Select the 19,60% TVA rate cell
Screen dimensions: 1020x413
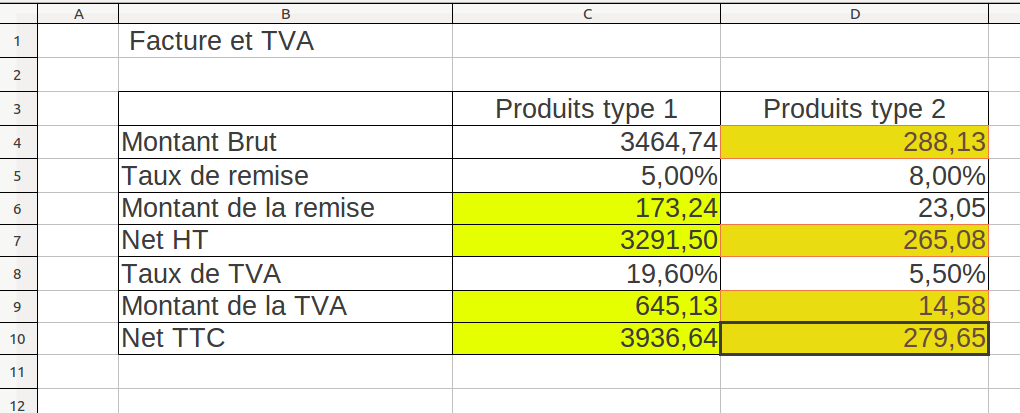(586, 273)
